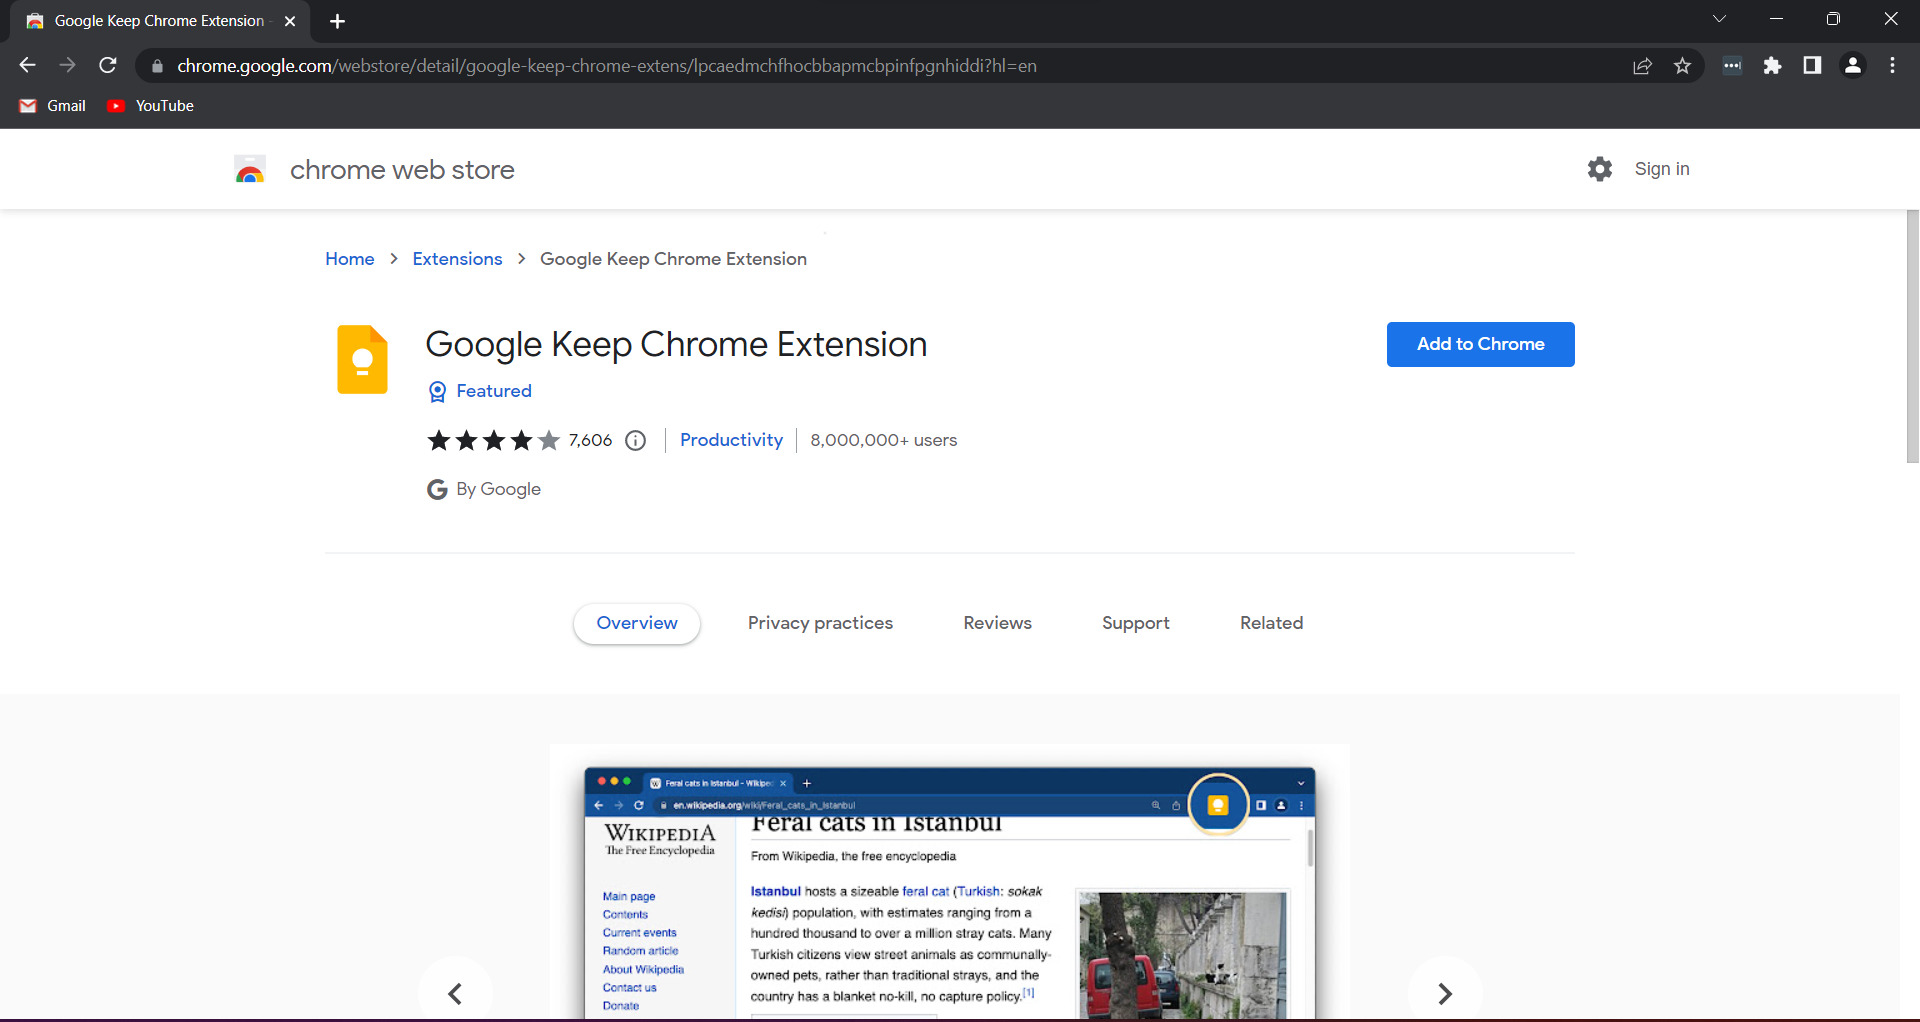The height and width of the screenshot is (1022, 1920).
Task: Advance the screenshot carousel with right arrow
Action: (1445, 993)
